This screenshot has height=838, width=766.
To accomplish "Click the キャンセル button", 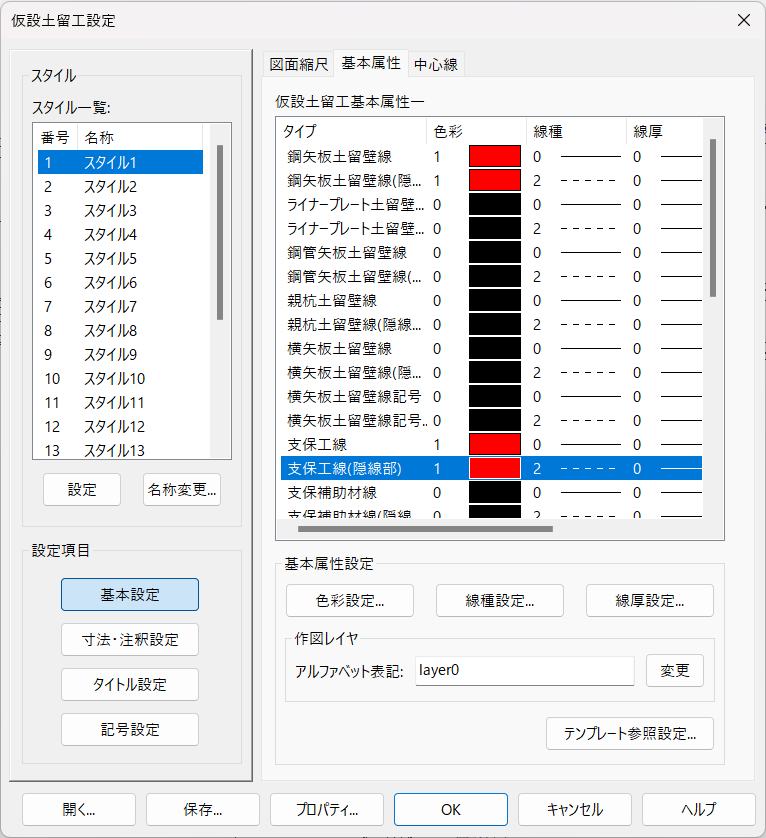I will pos(575,809).
